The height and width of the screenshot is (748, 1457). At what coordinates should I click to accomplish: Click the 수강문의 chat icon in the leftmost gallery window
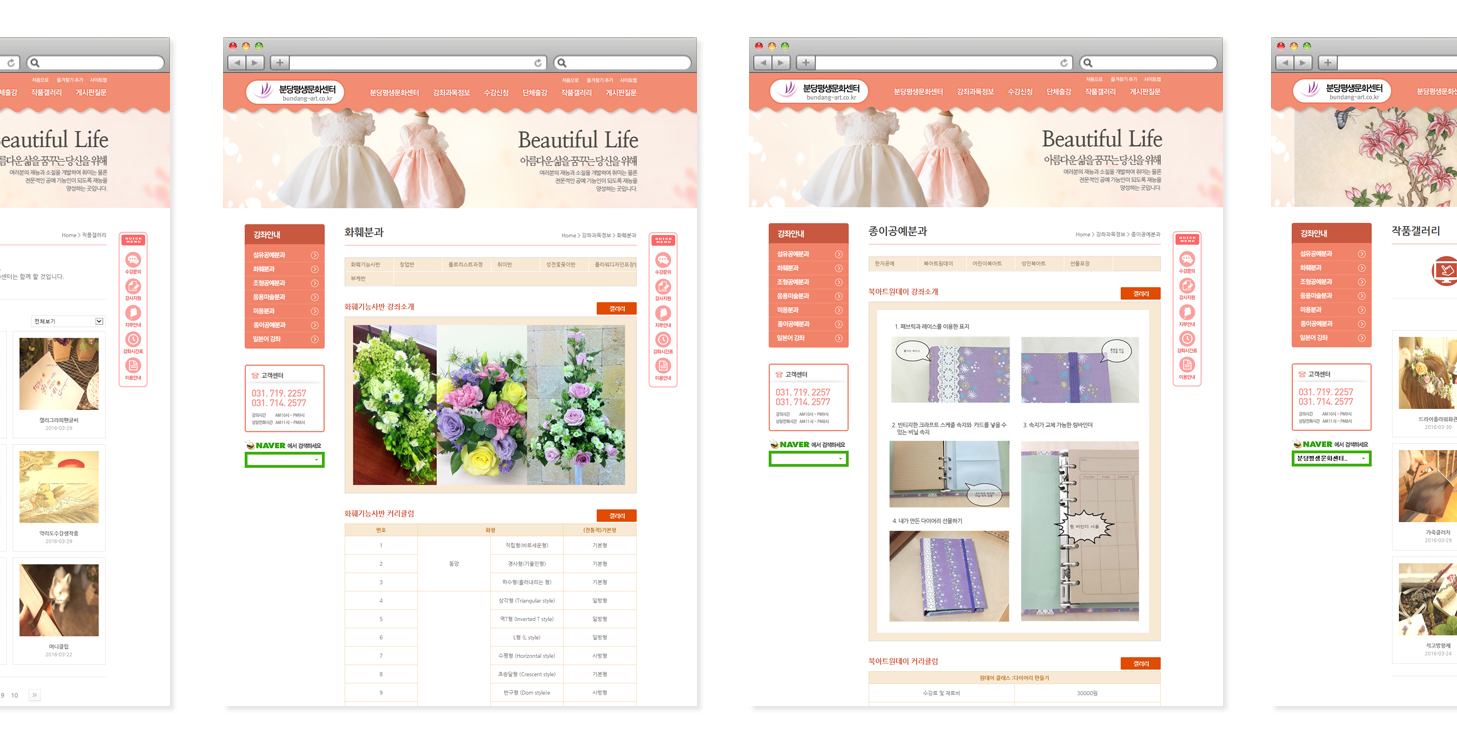click(133, 262)
